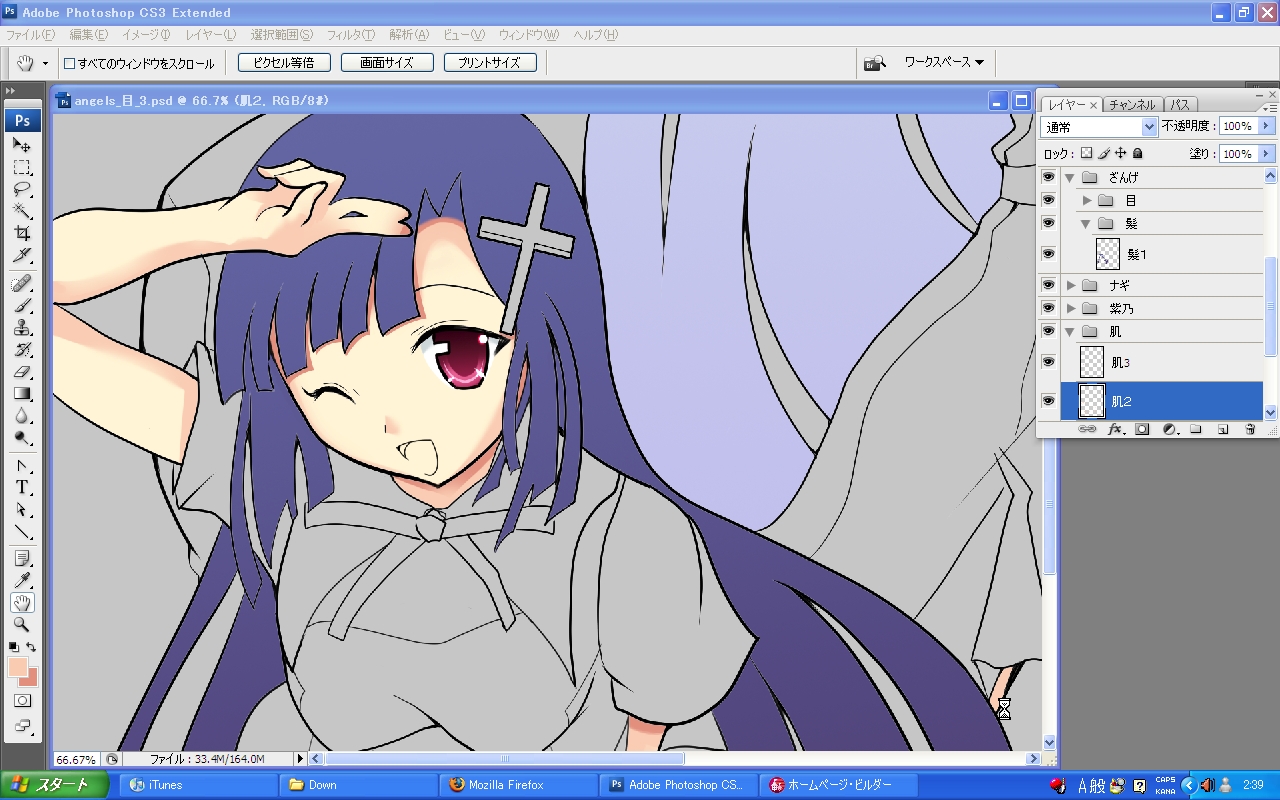The width and height of the screenshot is (1280, 800).
Task: Expand the 紫乃 layer group
Action: click(1070, 309)
